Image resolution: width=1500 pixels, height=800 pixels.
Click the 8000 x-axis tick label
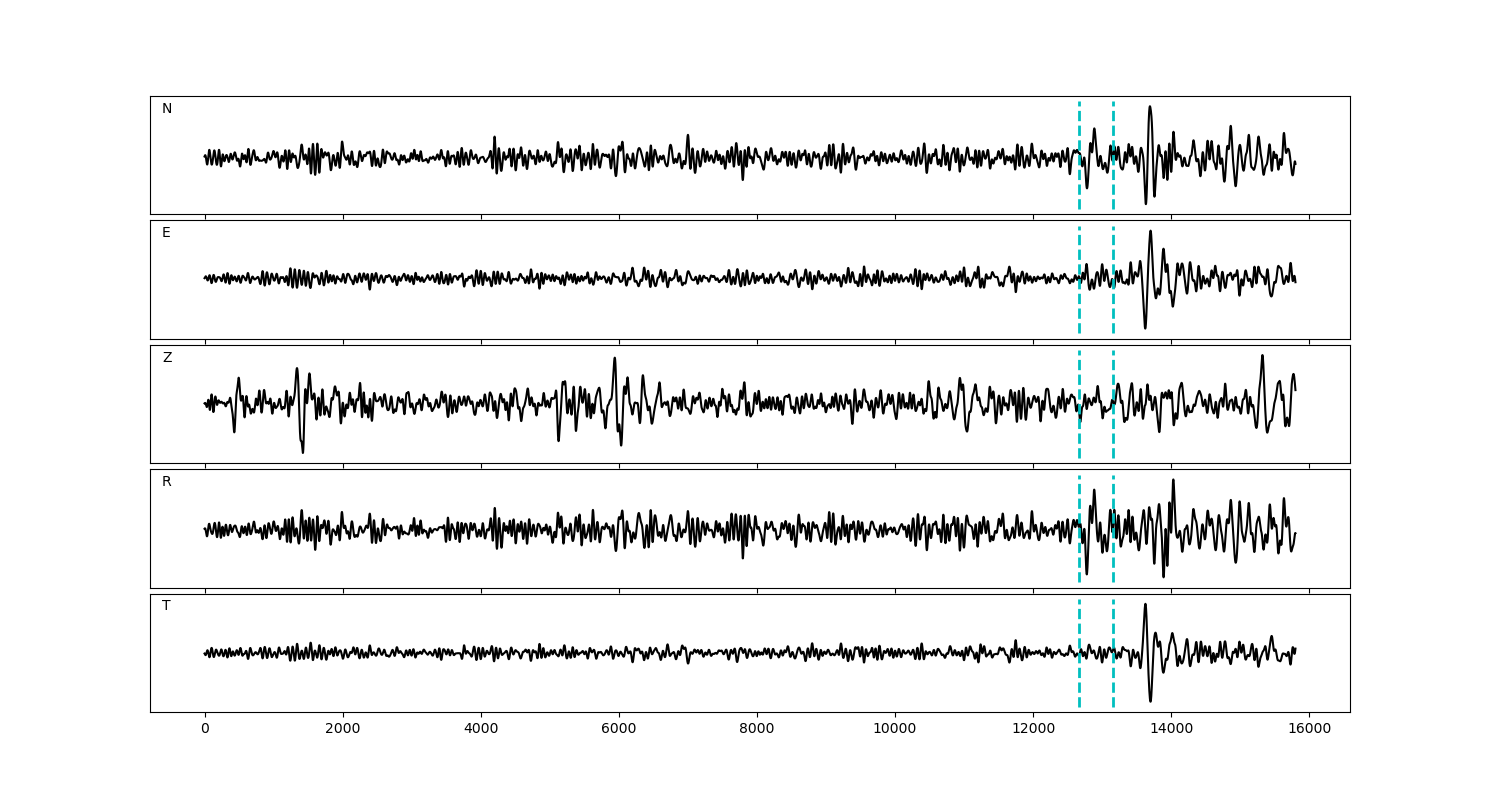click(757, 730)
